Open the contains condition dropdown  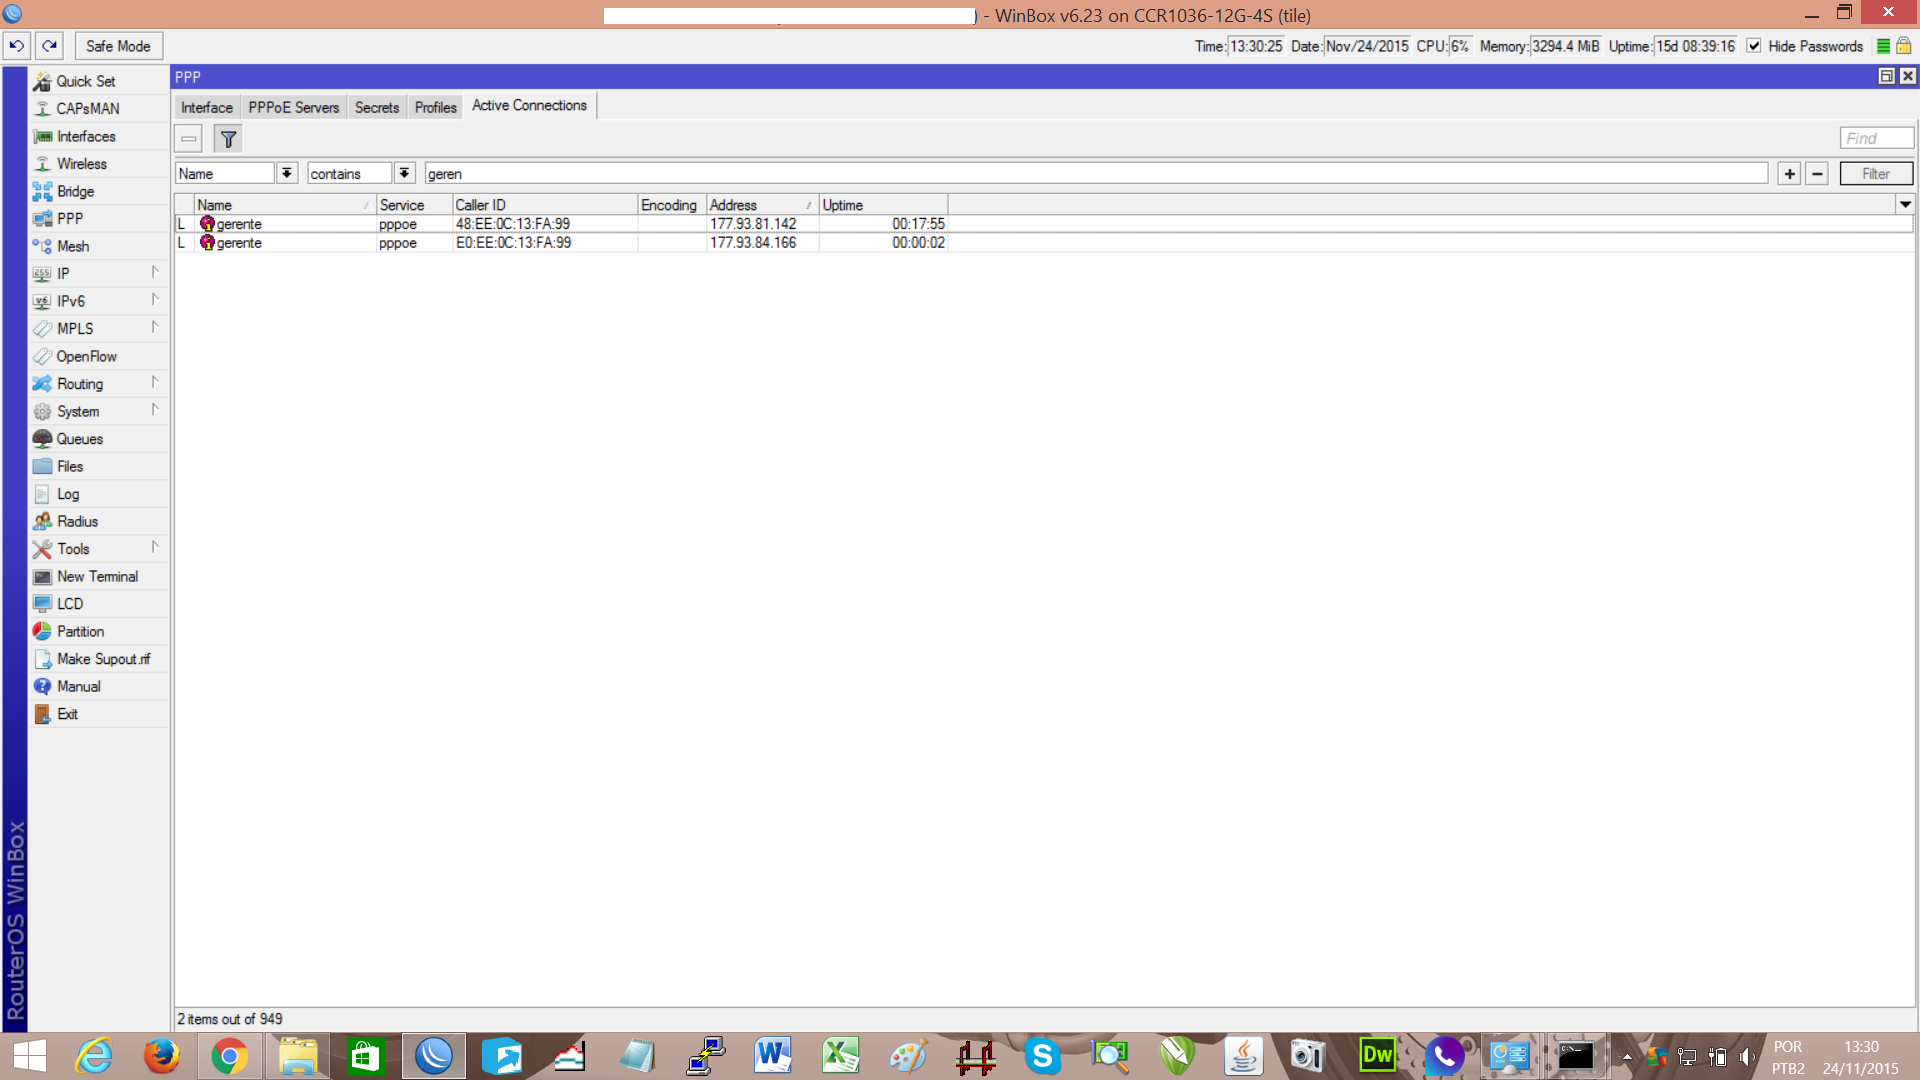(x=404, y=173)
